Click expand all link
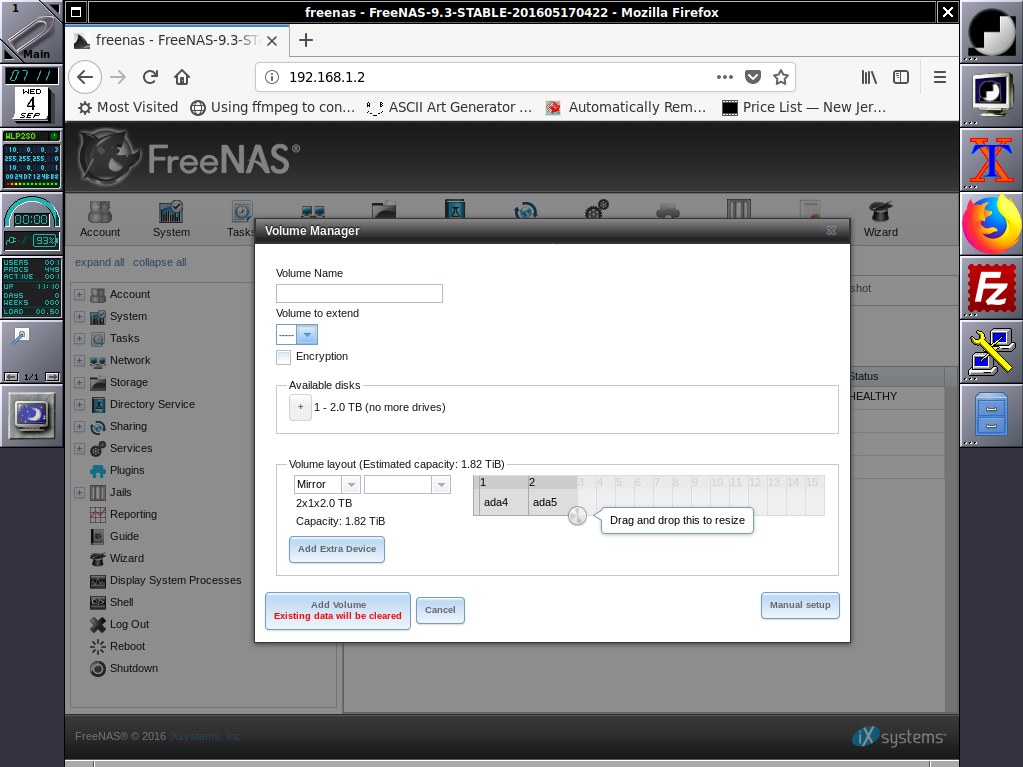Image resolution: width=1023 pixels, height=767 pixels. [100, 262]
